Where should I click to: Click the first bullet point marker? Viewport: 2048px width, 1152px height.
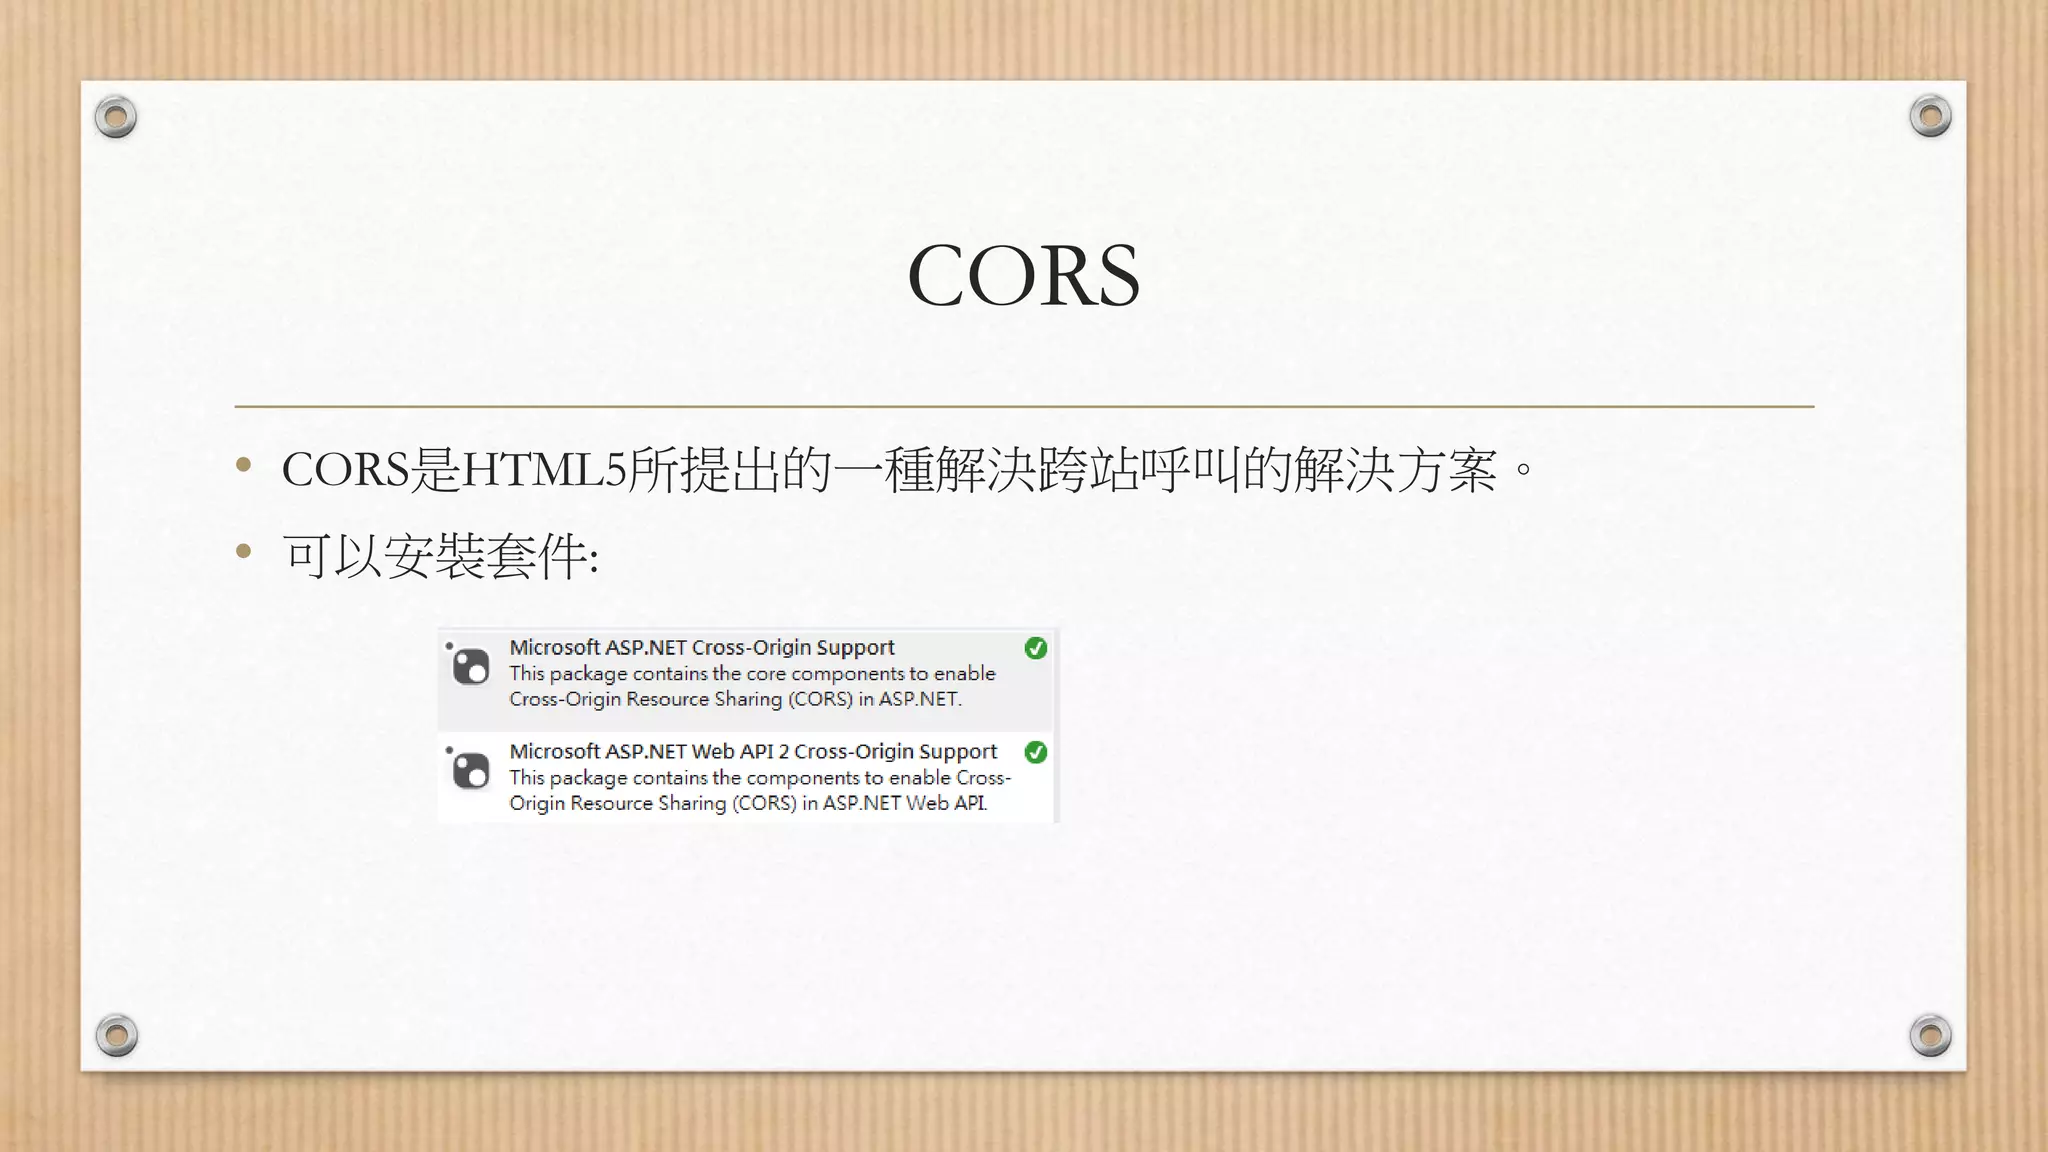coord(243,464)
